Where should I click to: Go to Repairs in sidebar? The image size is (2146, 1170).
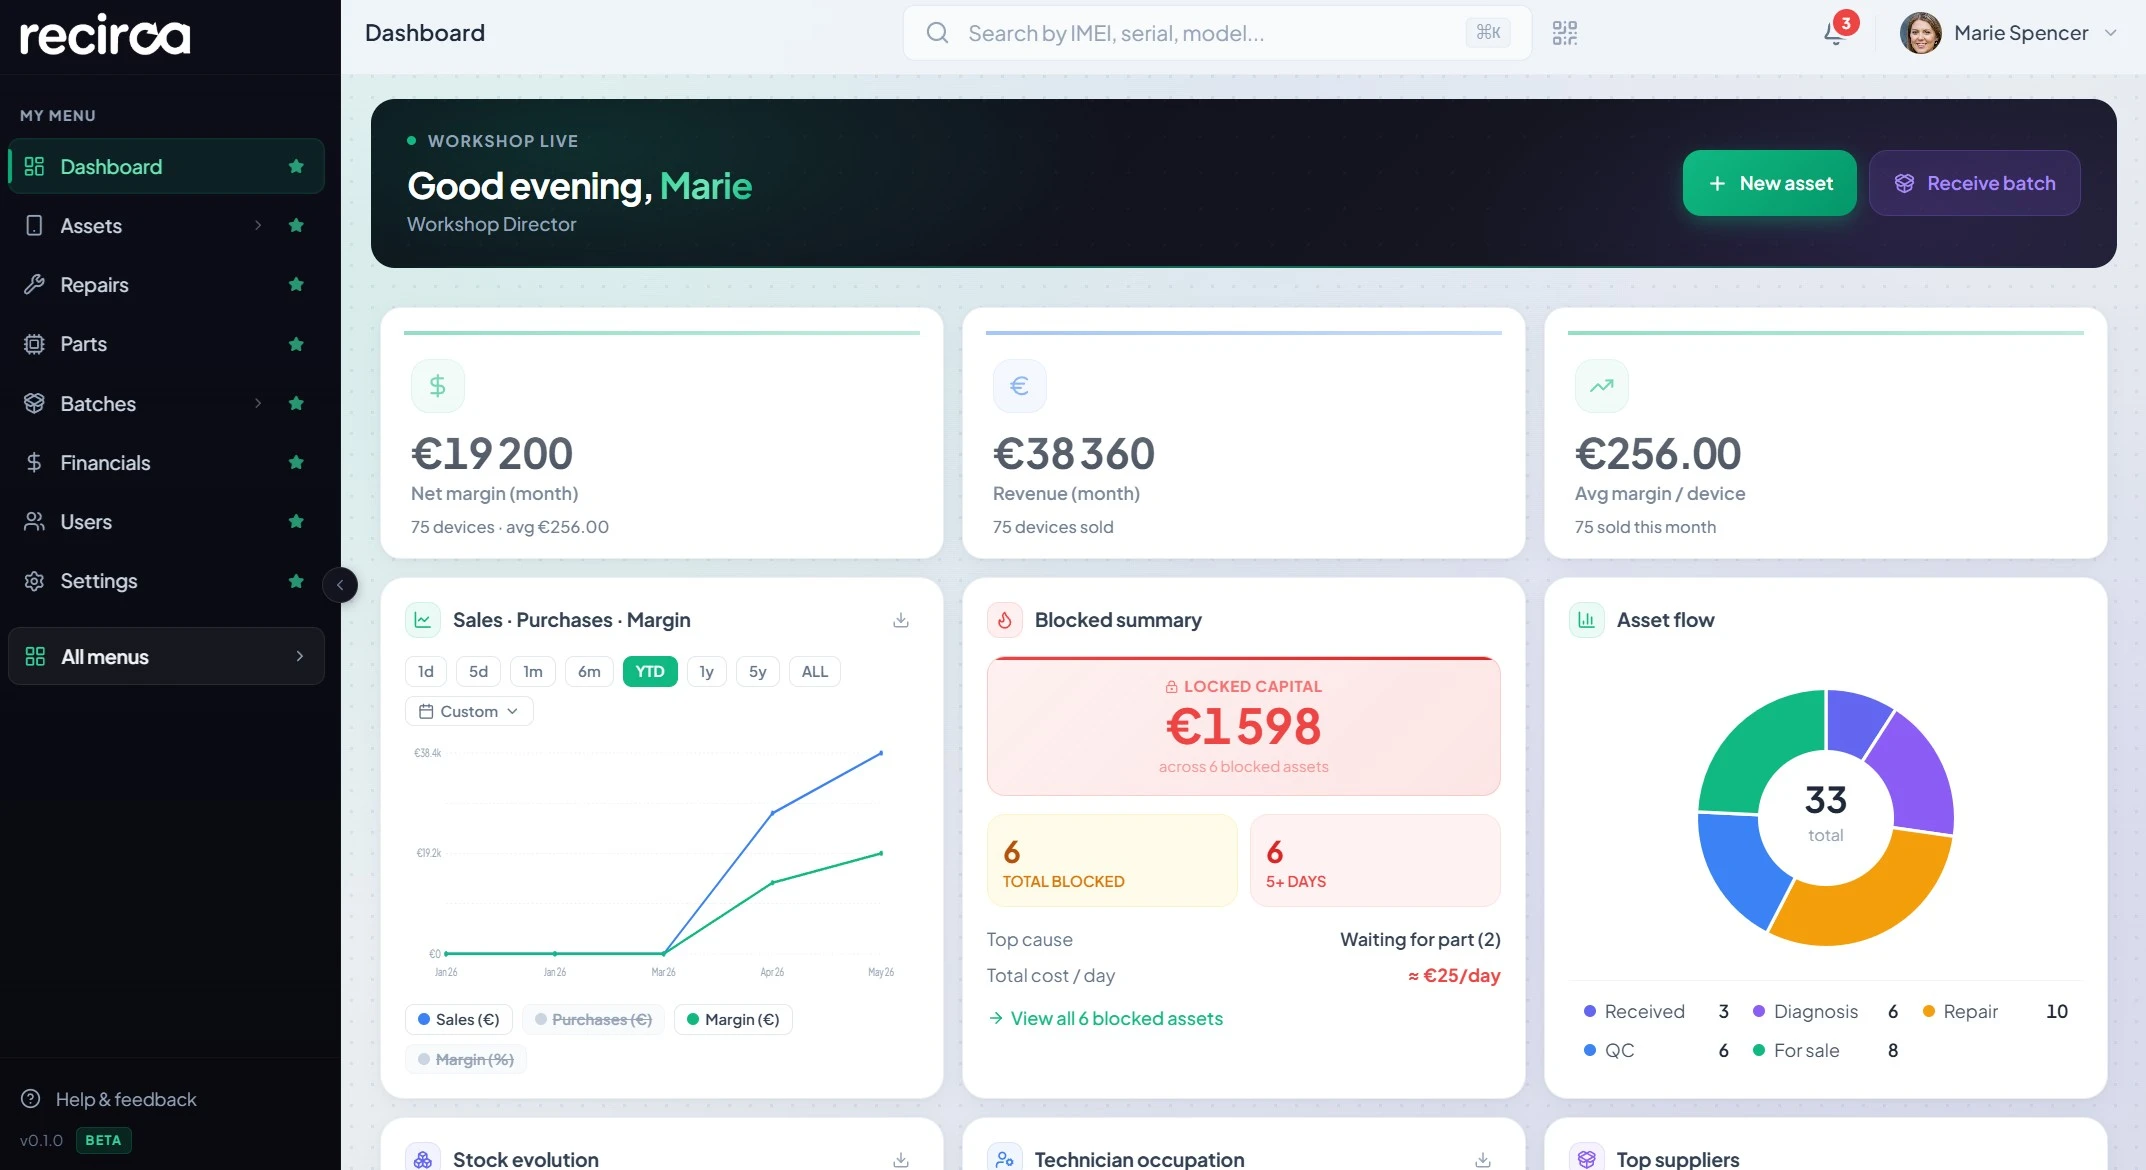click(x=166, y=284)
